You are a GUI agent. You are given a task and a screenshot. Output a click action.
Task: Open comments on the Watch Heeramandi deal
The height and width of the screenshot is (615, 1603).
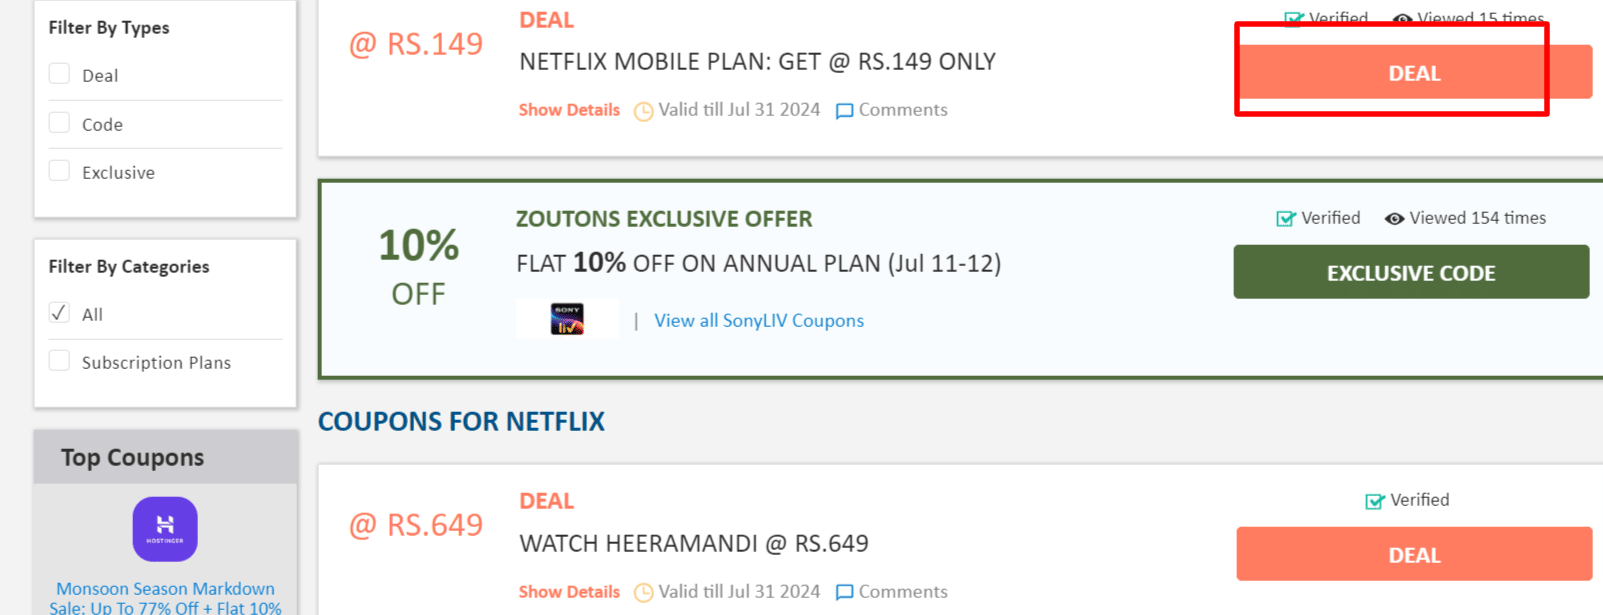point(891,591)
